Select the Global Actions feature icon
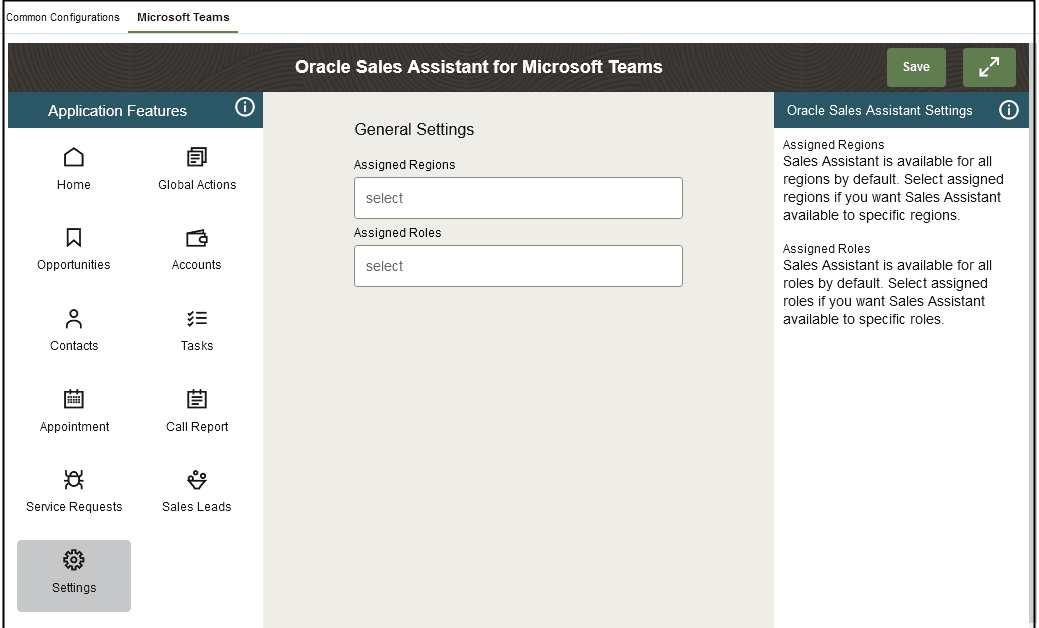The width and height of the screenshot is (1039, 628). pyautogui.click(x=197, y=158)
